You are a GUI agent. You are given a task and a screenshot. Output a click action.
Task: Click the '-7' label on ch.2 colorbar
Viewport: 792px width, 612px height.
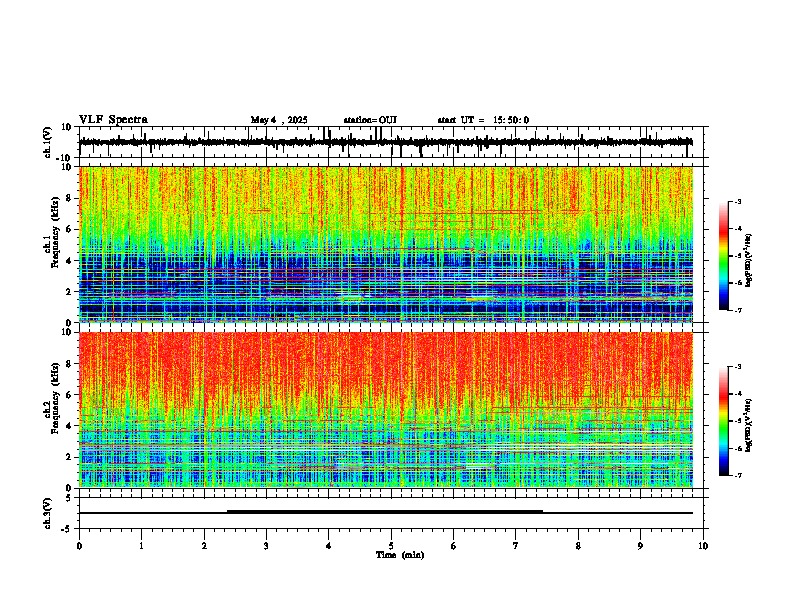pos(737,475)
